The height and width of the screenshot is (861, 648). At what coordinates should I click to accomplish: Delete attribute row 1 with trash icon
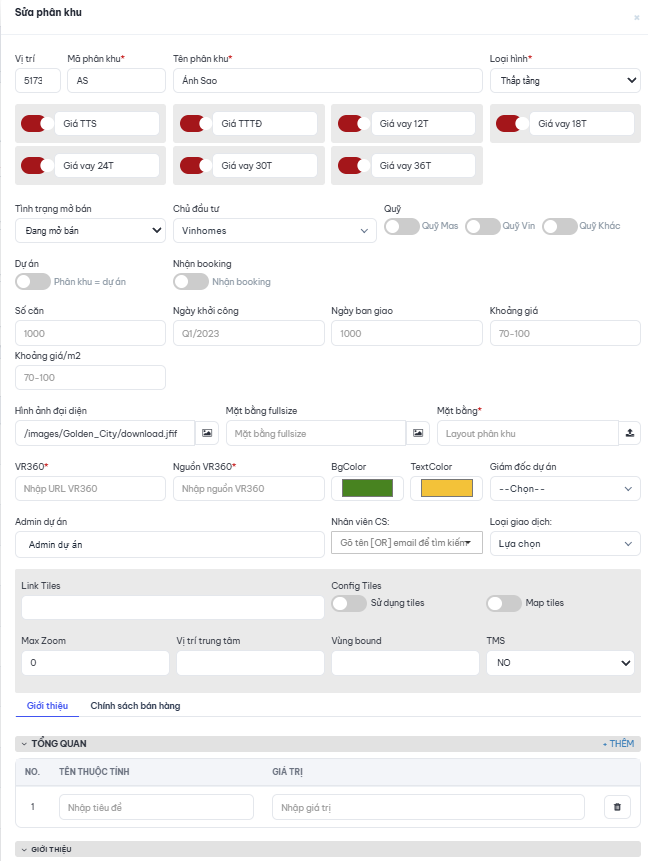click(617, 807)
